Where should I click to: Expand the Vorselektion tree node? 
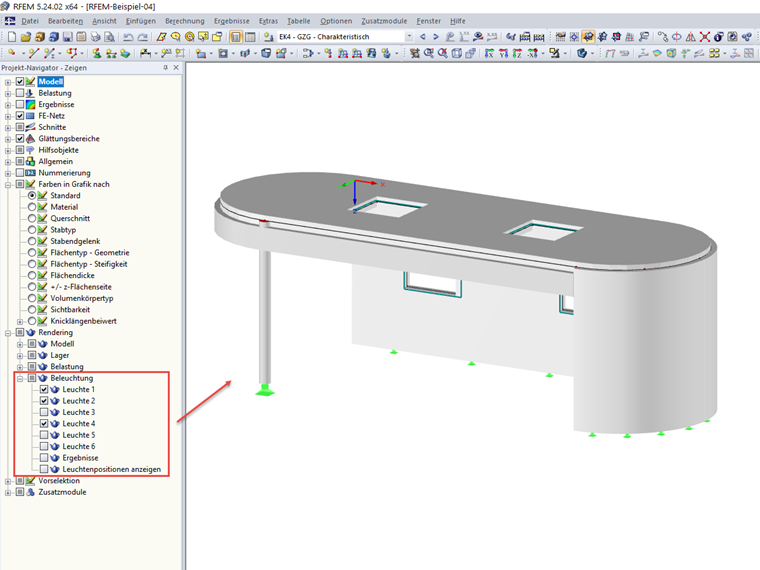tap(8, 481)
